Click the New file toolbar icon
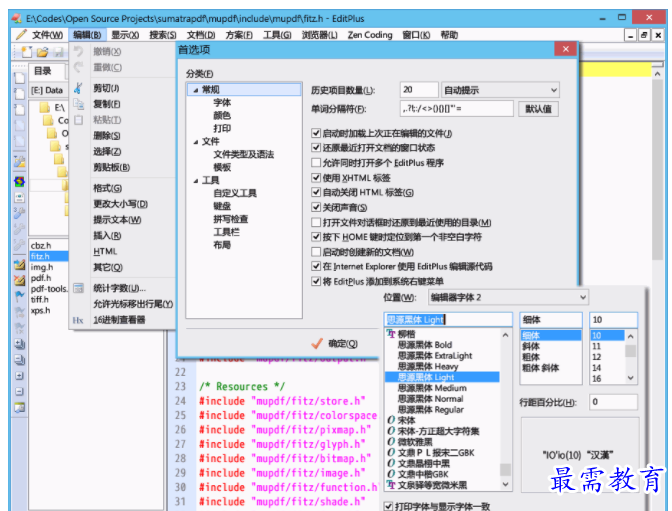The height and width of the screenshot is (511, 672). 27,52
